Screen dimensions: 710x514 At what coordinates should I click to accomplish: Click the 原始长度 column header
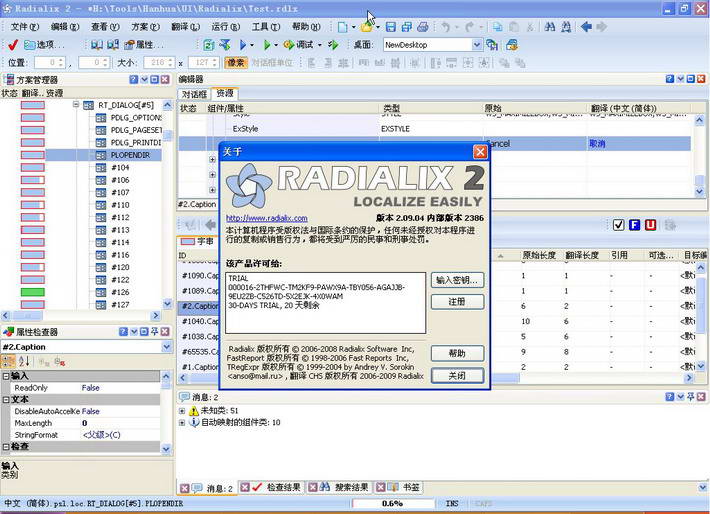pyautogui.click(x=539, y=255)
